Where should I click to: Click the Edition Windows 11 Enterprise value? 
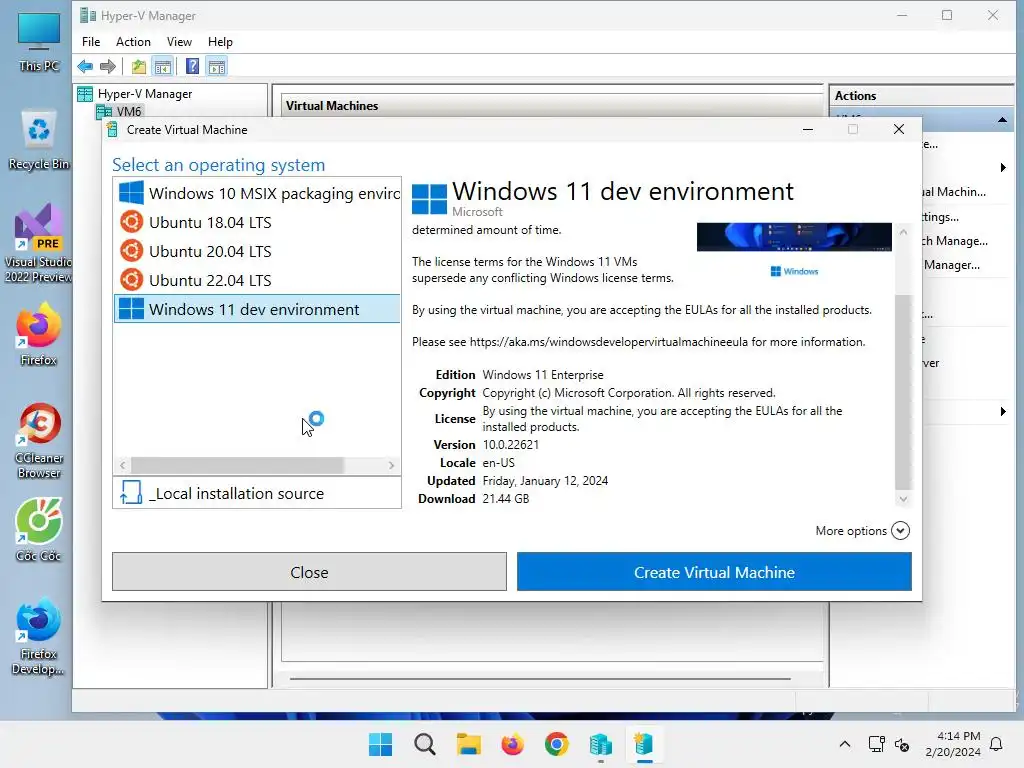coord(543,375)
